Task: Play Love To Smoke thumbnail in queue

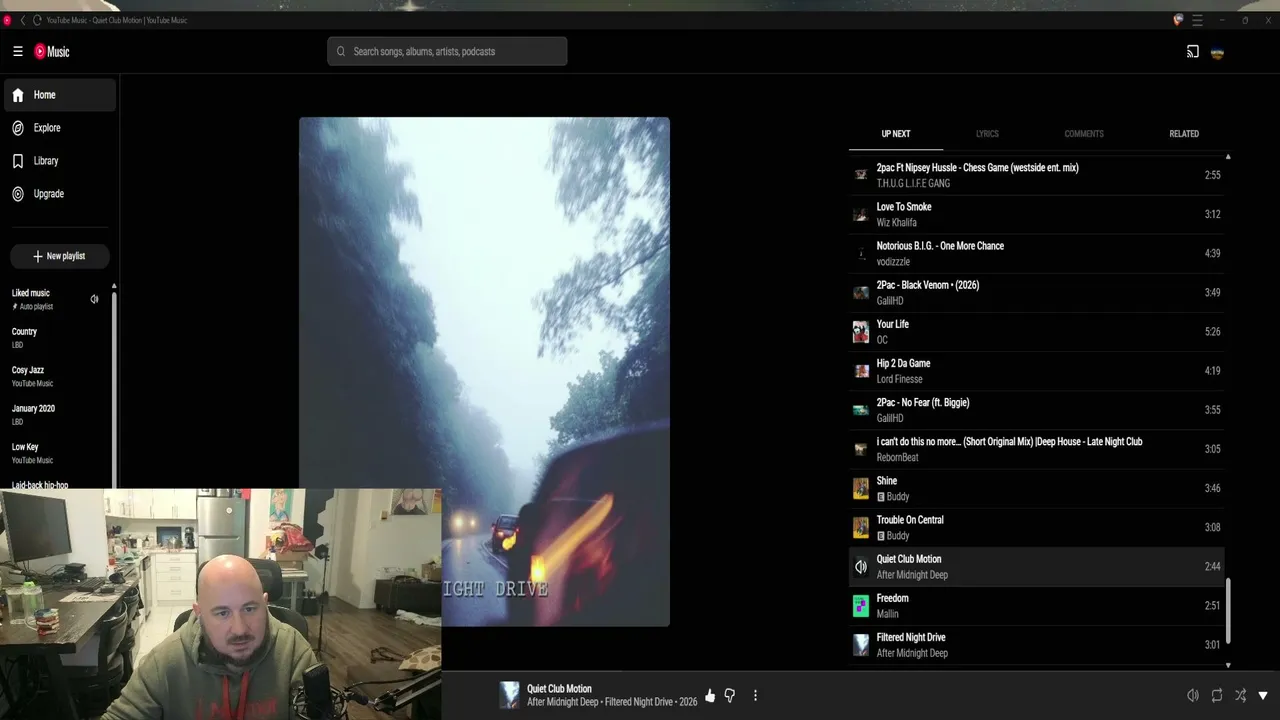Action: pos(860,214)
